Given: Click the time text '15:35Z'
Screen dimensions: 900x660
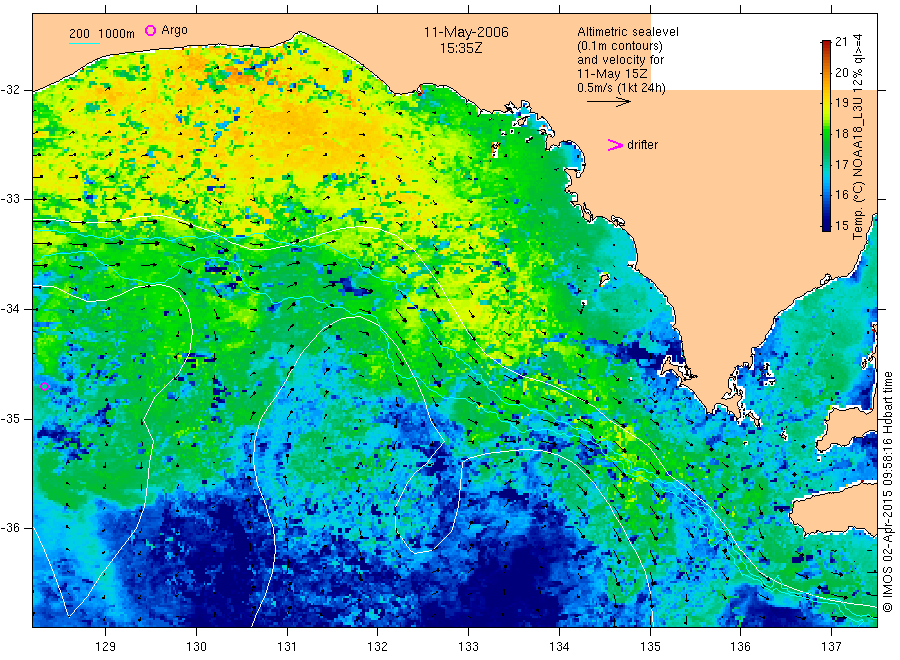Looking at the screenshot, I should point(461,48).
